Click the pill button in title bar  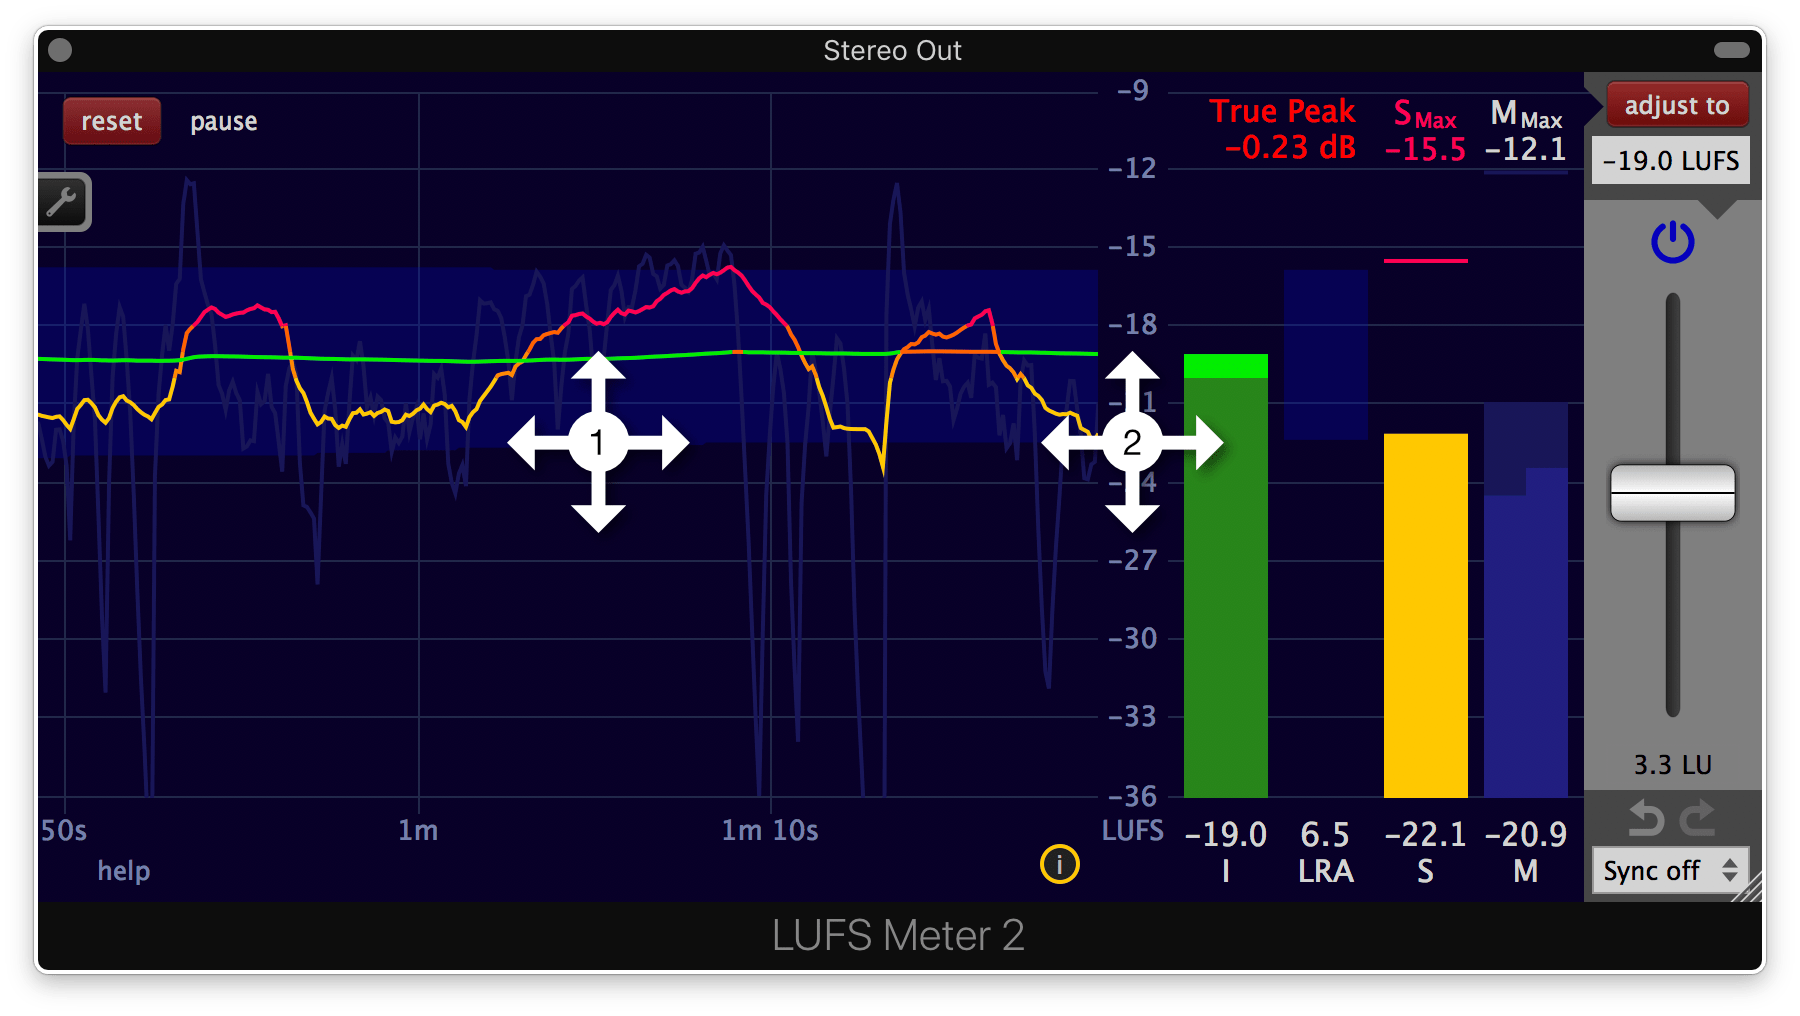1731,50
